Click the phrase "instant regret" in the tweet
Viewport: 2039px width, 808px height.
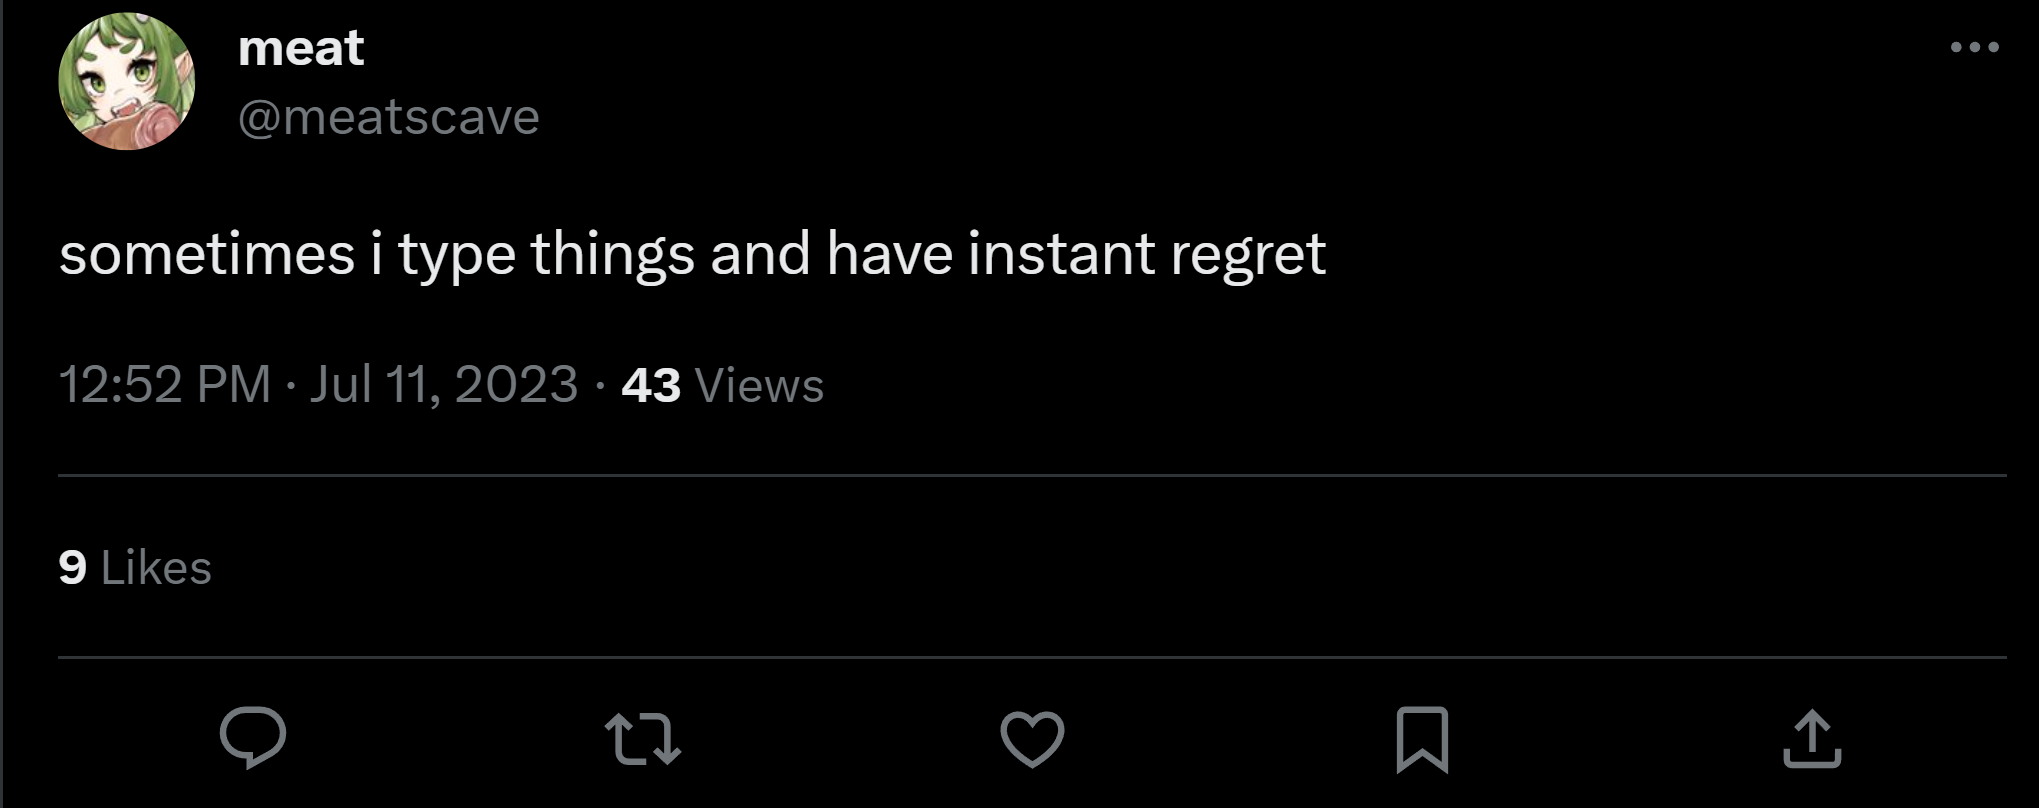point(1146,254)
